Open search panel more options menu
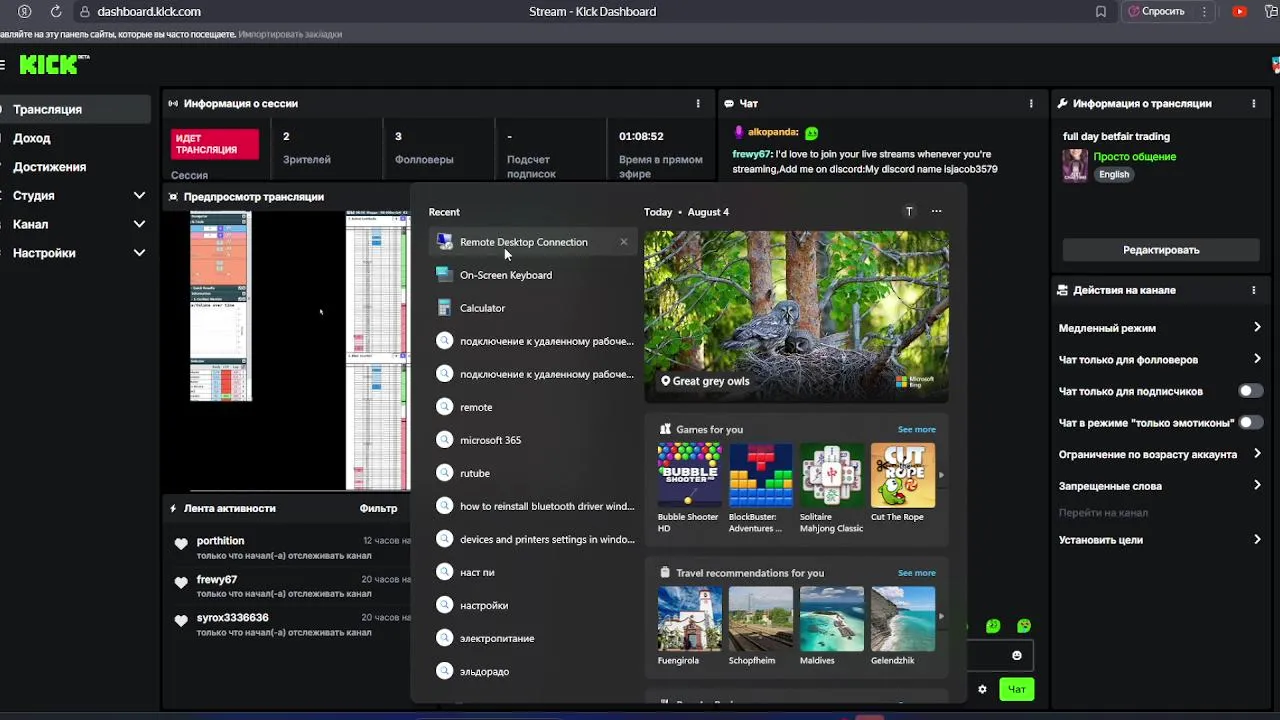 coord(936,211)
